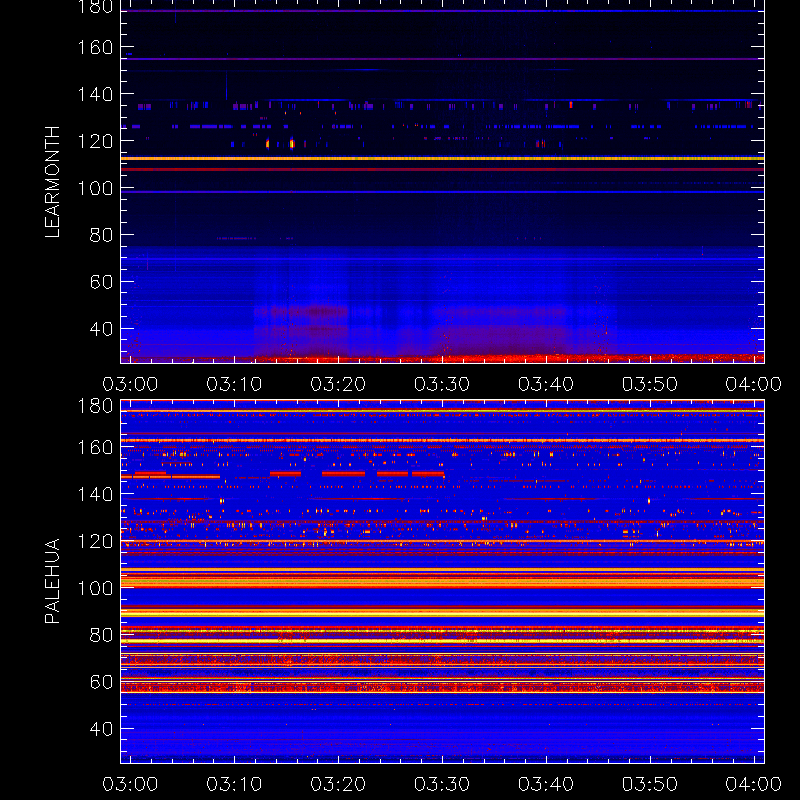Click the wide yellow band near 100 on the Palehua spectrogram
This screenshot has height=800, width=800.
click(442, 582)
